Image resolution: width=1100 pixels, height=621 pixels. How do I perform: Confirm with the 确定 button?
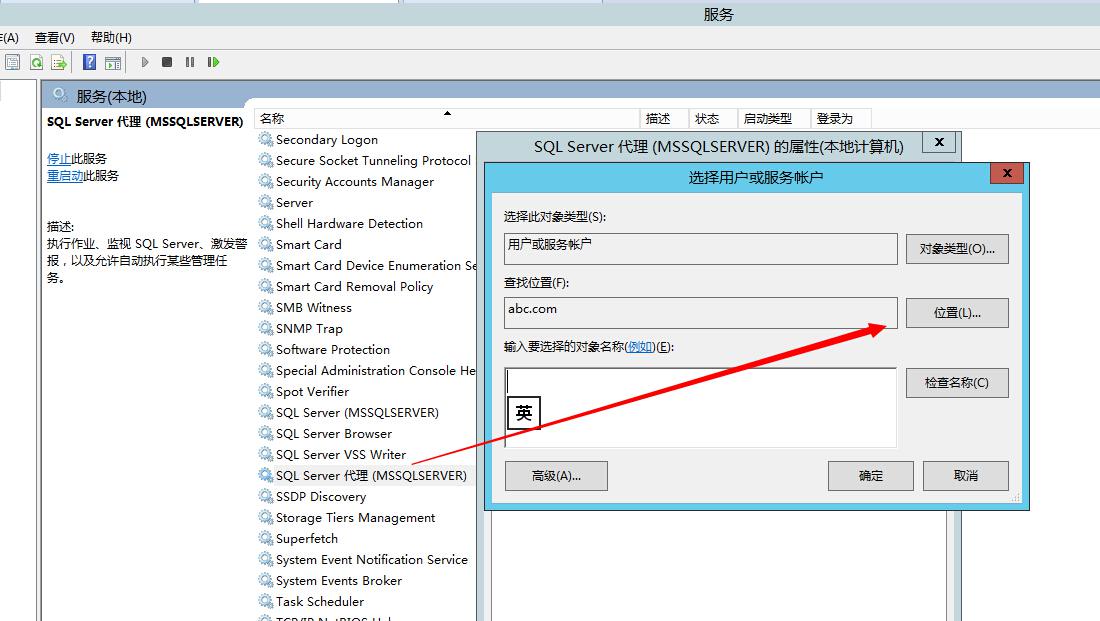(870, 476)
